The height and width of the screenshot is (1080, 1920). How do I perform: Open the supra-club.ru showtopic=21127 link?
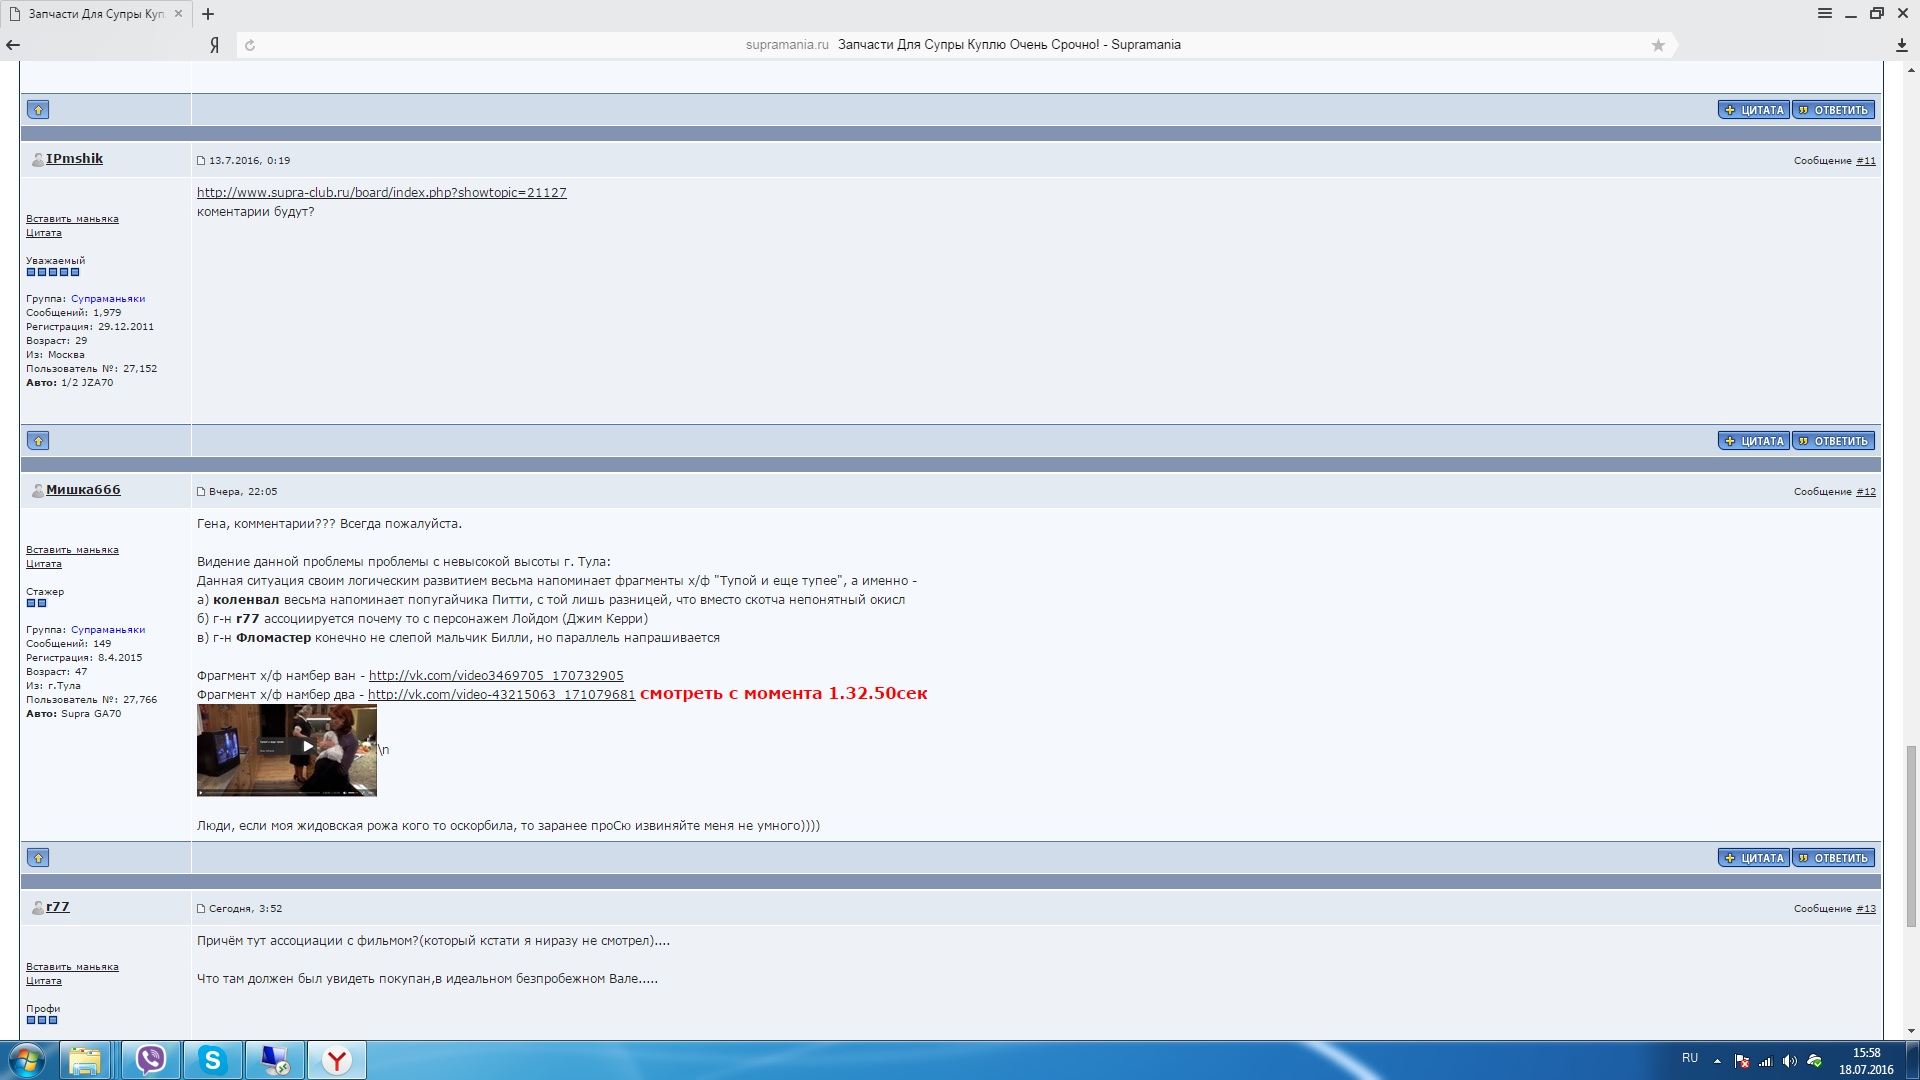(381, 193)
